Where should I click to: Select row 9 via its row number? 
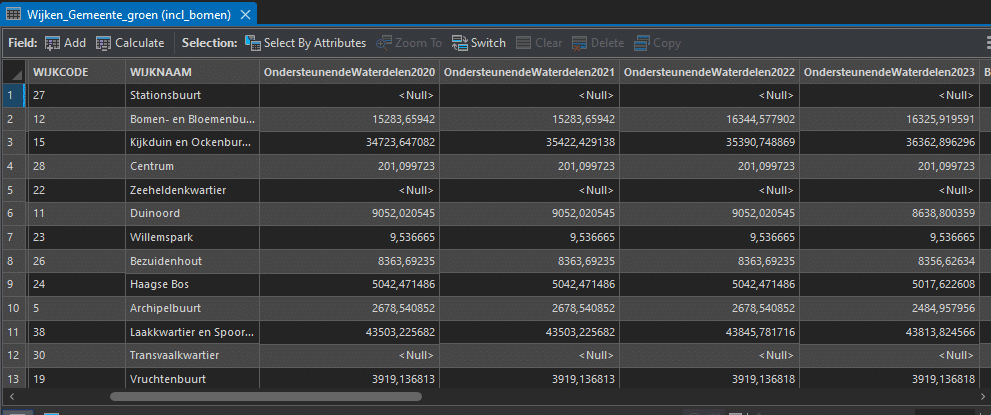click(12, 282)
